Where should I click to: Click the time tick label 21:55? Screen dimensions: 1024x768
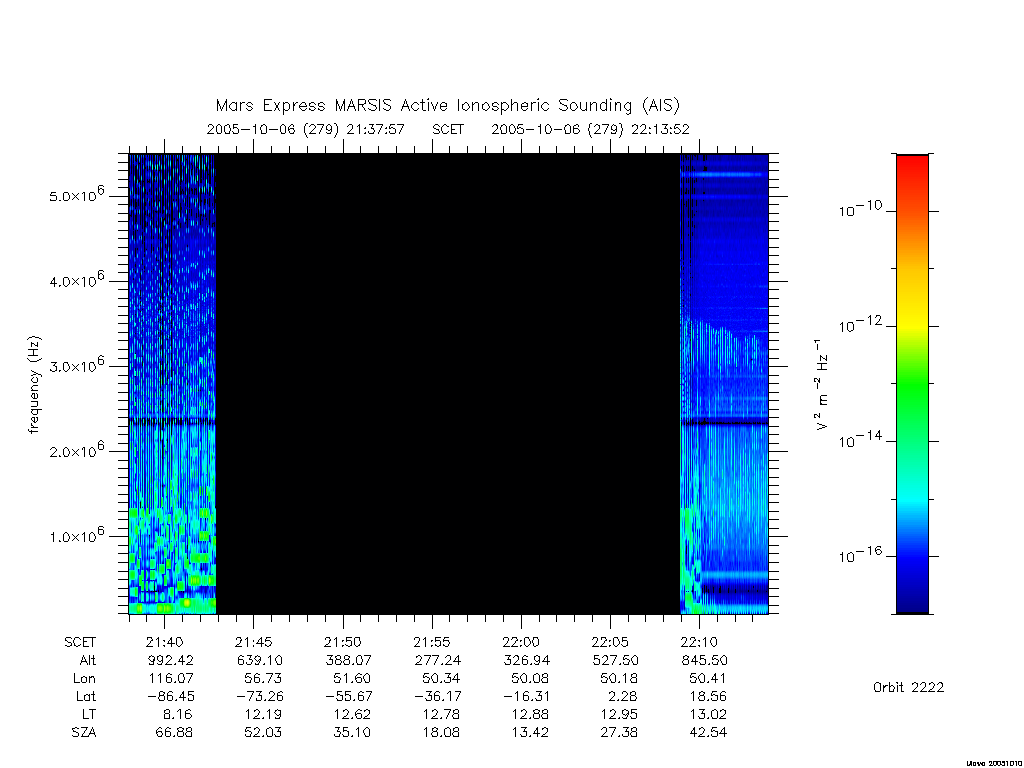432,643
